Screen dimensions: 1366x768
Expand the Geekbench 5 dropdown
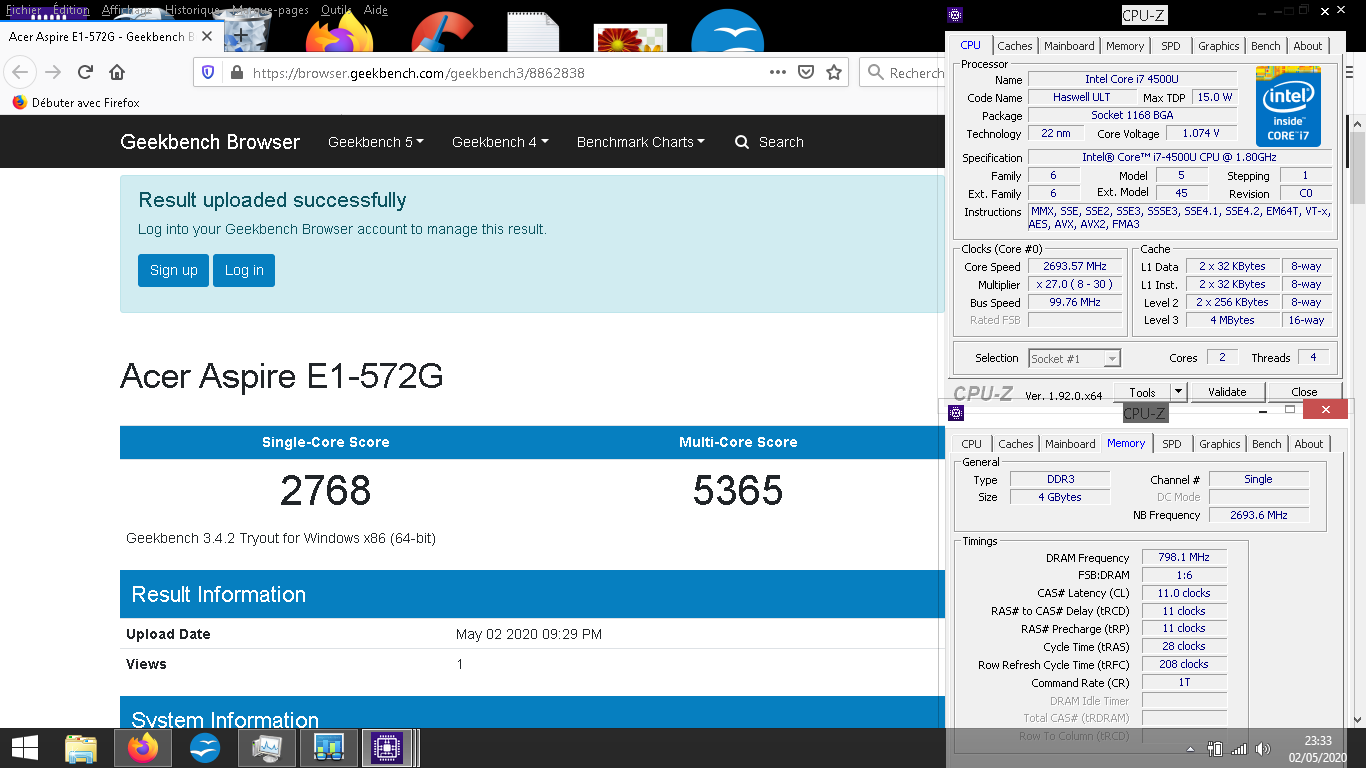376,142
